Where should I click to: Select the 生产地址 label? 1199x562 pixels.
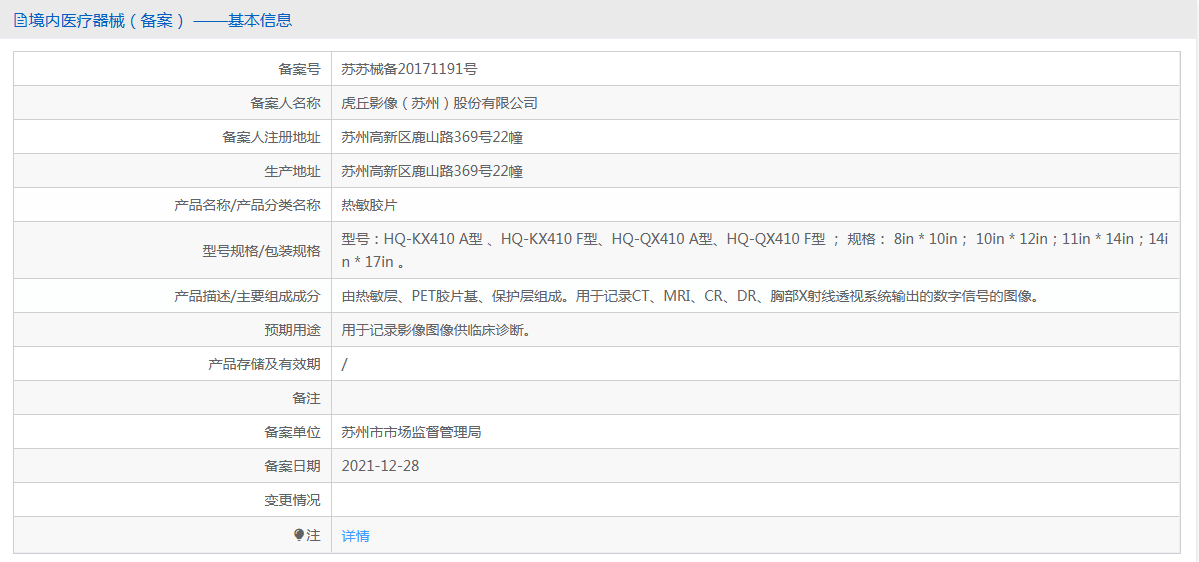[x=293, y=171]
